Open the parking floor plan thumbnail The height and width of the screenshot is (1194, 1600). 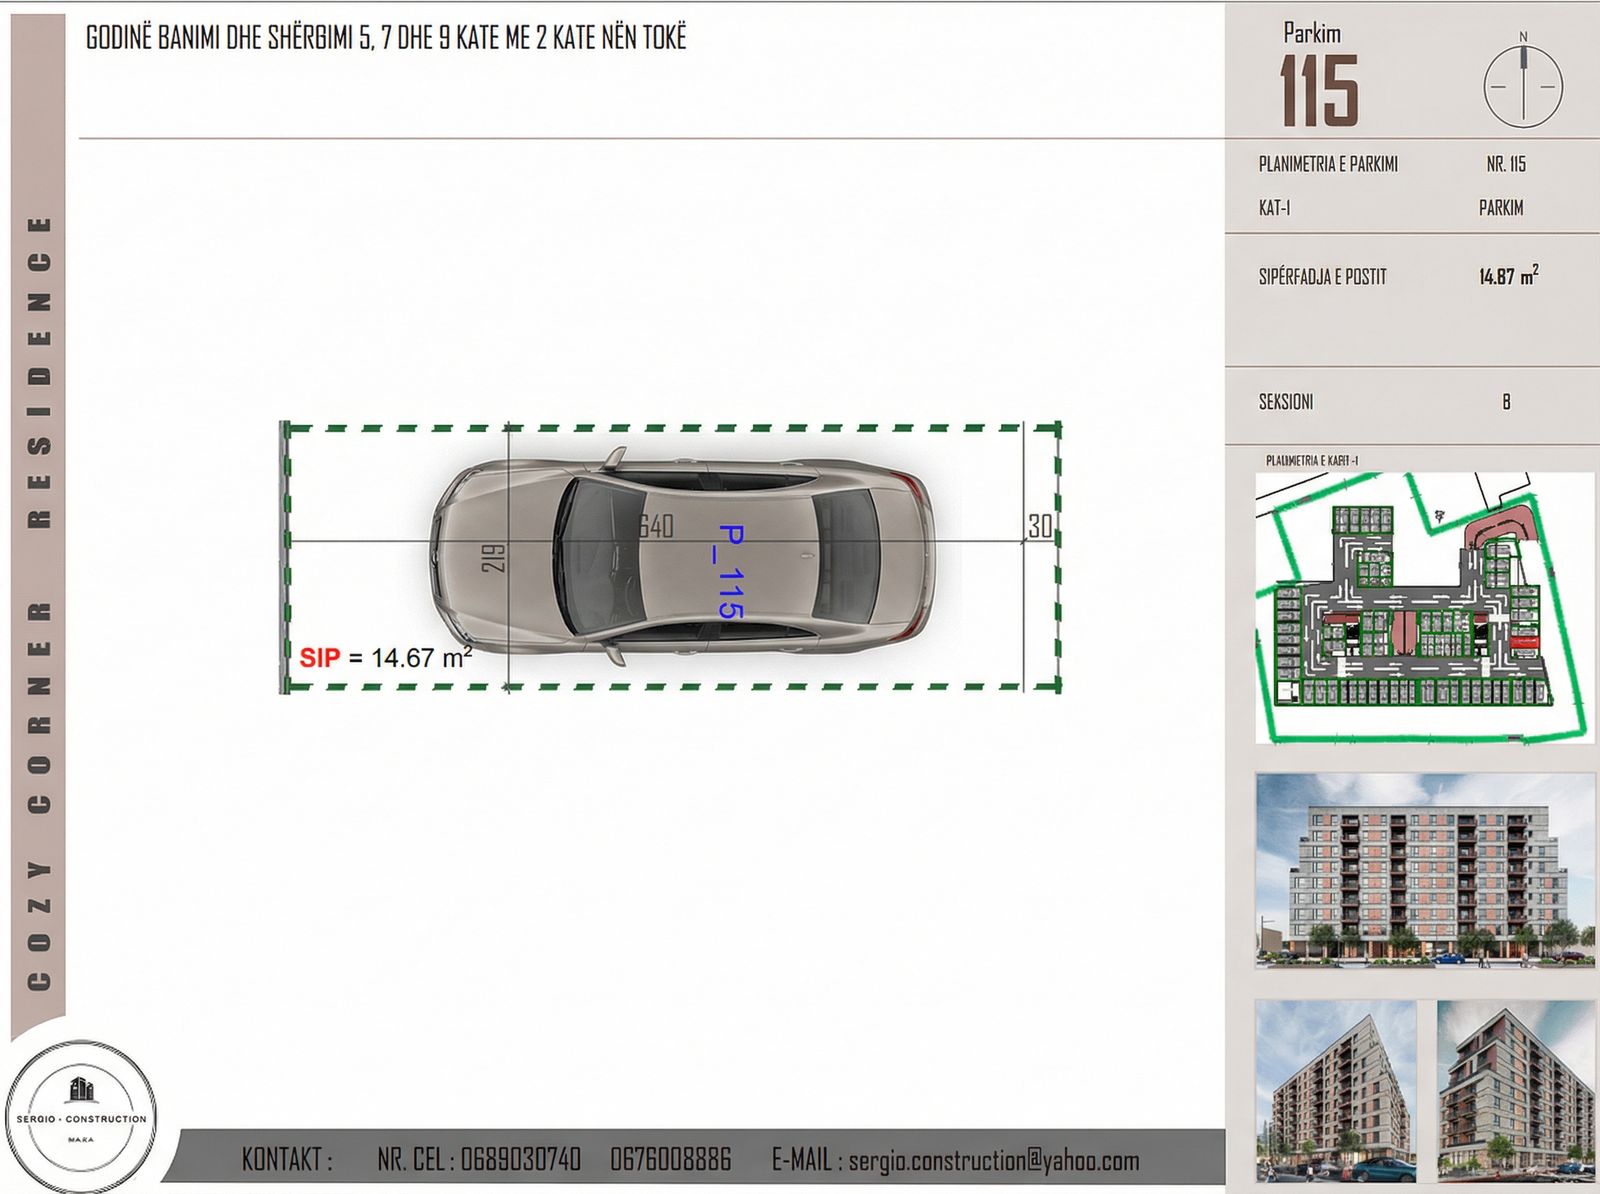[1424, 608]
